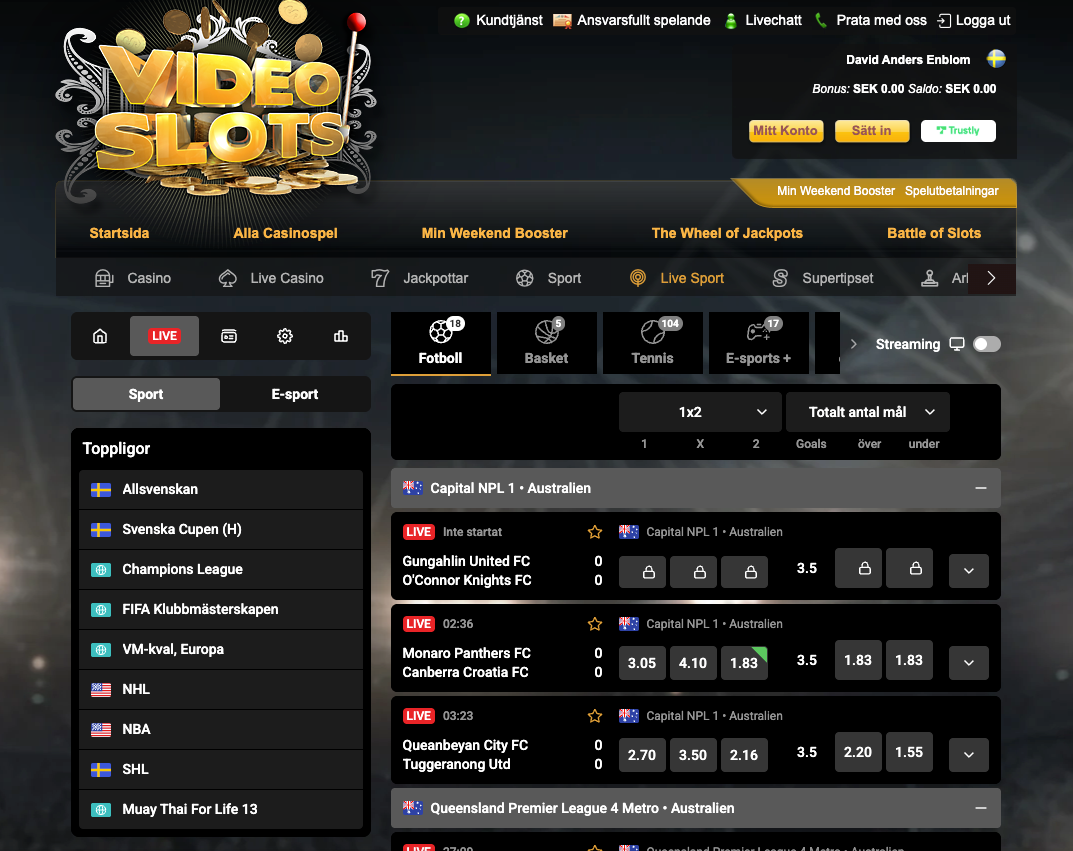Switch to Sport segment
Image resolution: width=1073 pixels, height=851 pixels.
coord(146,394)
